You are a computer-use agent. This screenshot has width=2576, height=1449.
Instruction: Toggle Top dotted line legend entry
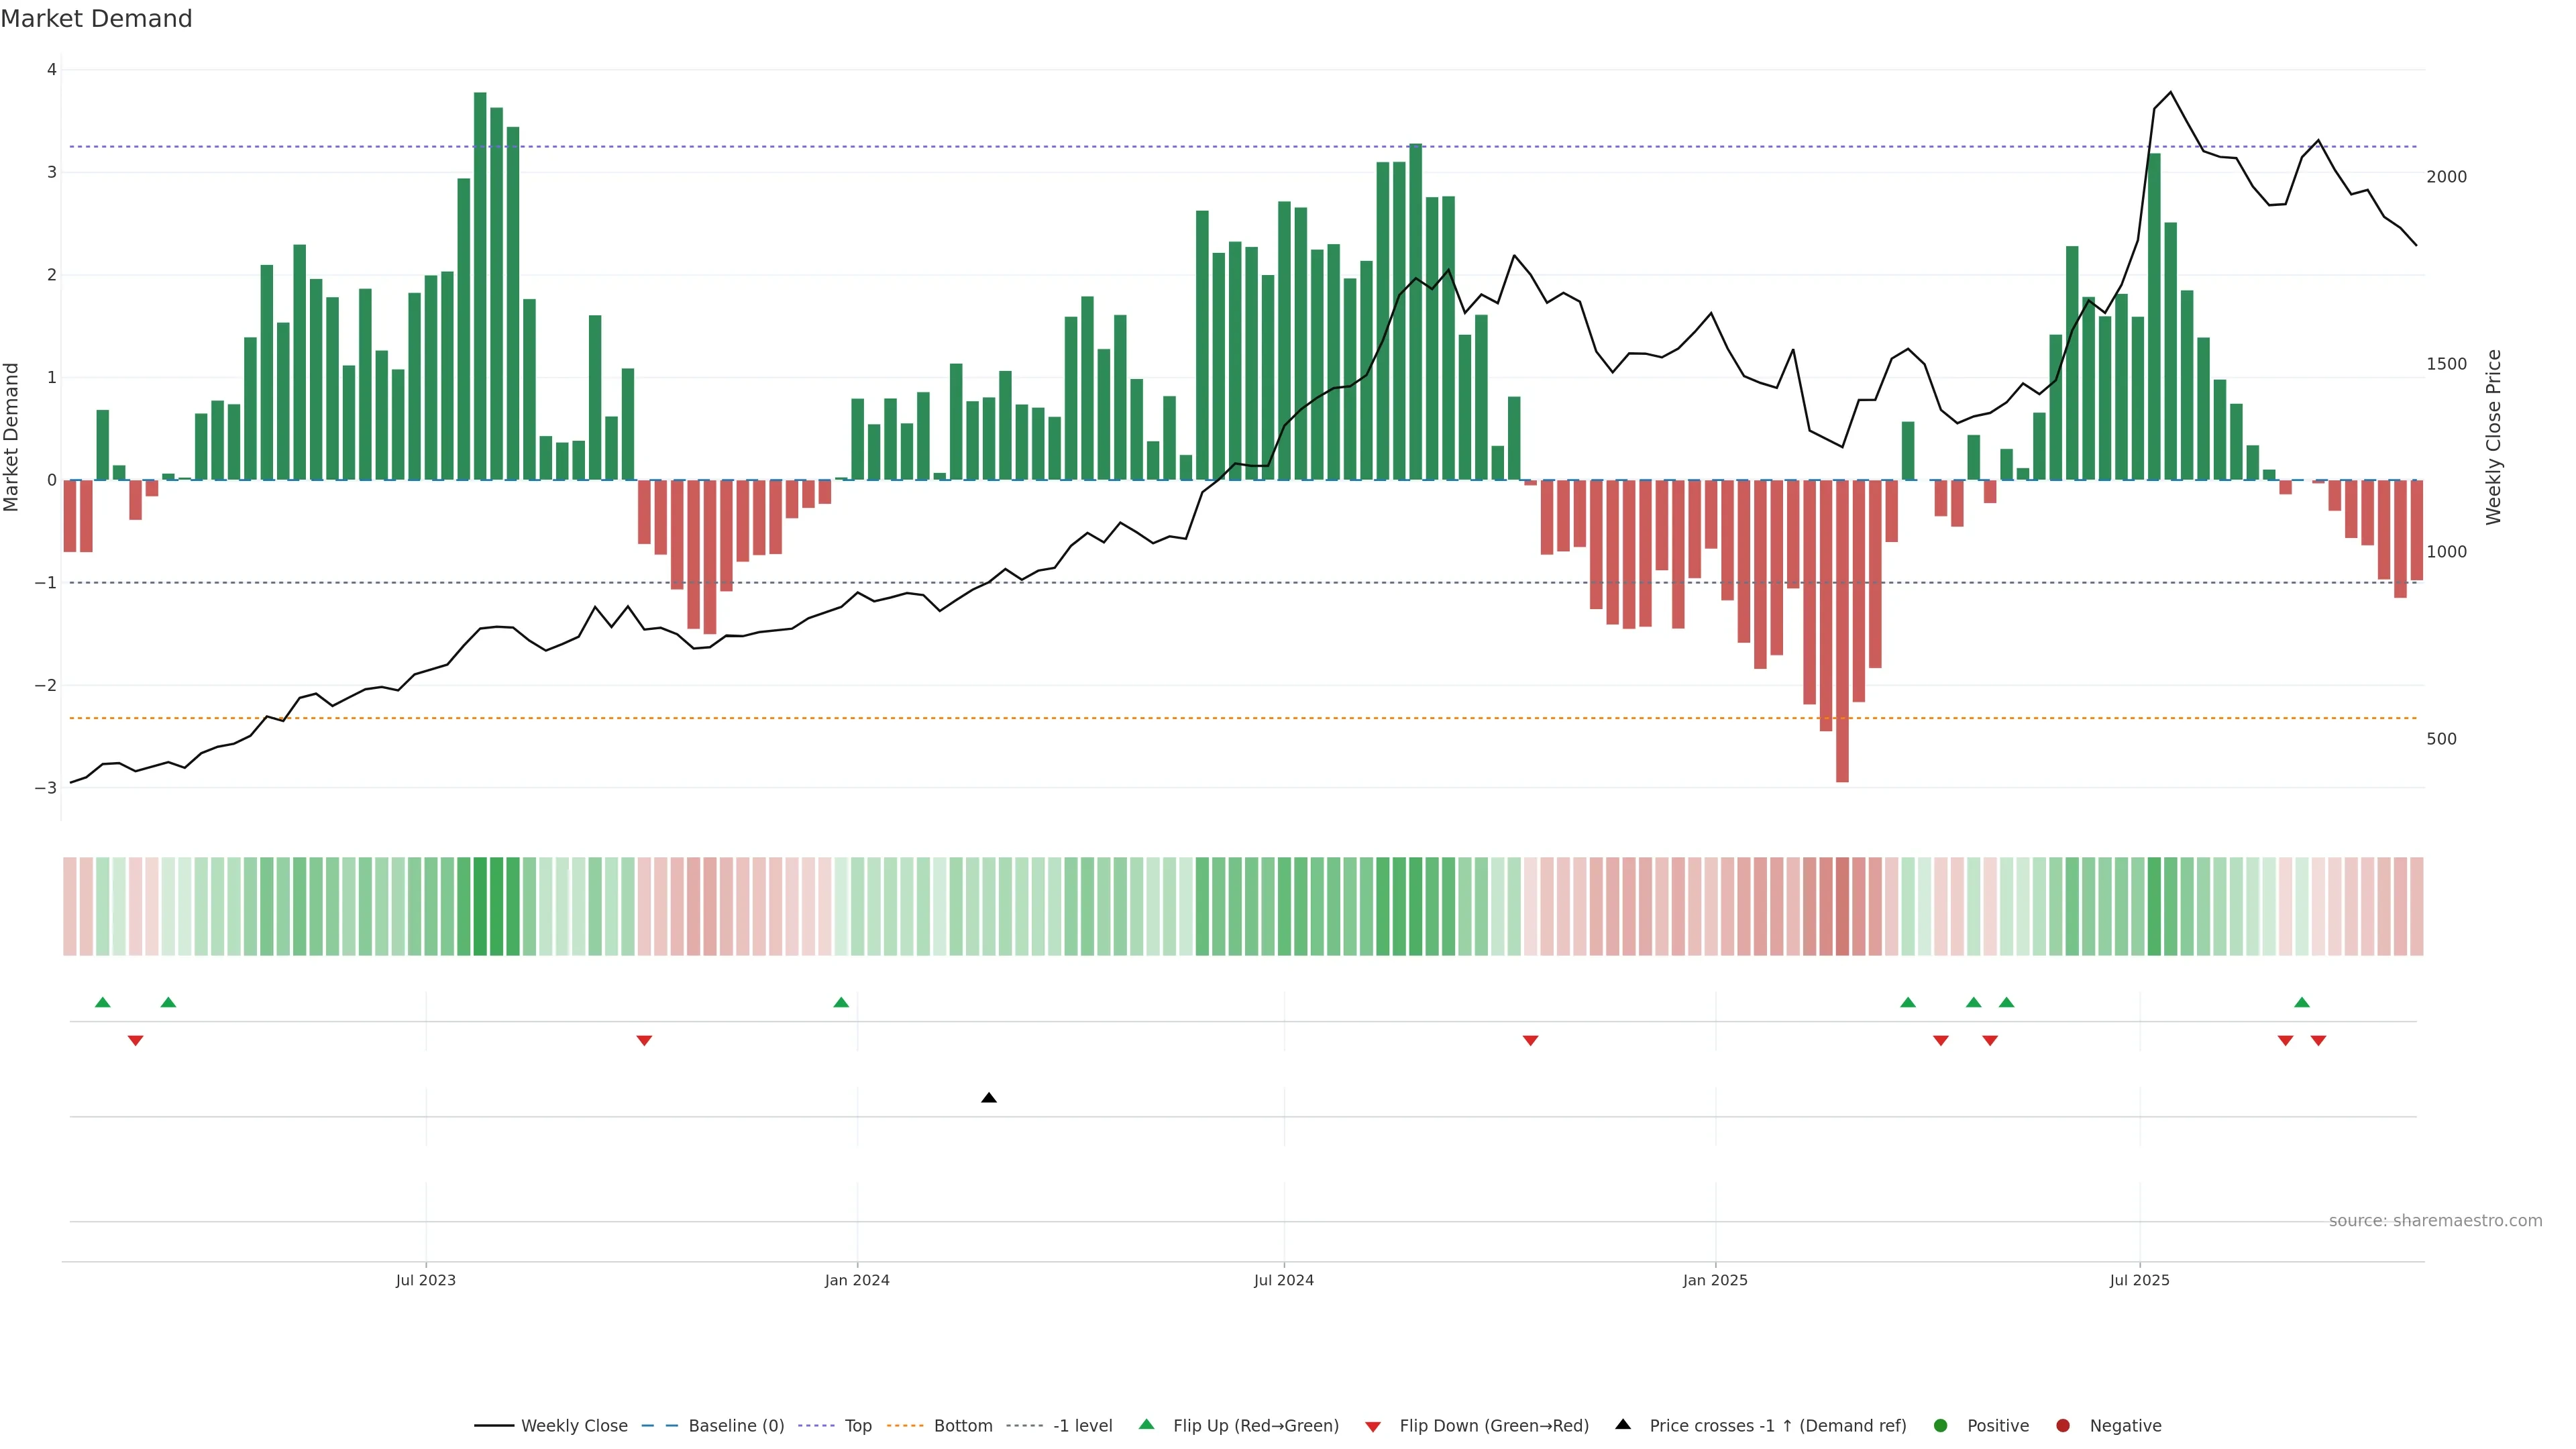(x=857, y=1426)
